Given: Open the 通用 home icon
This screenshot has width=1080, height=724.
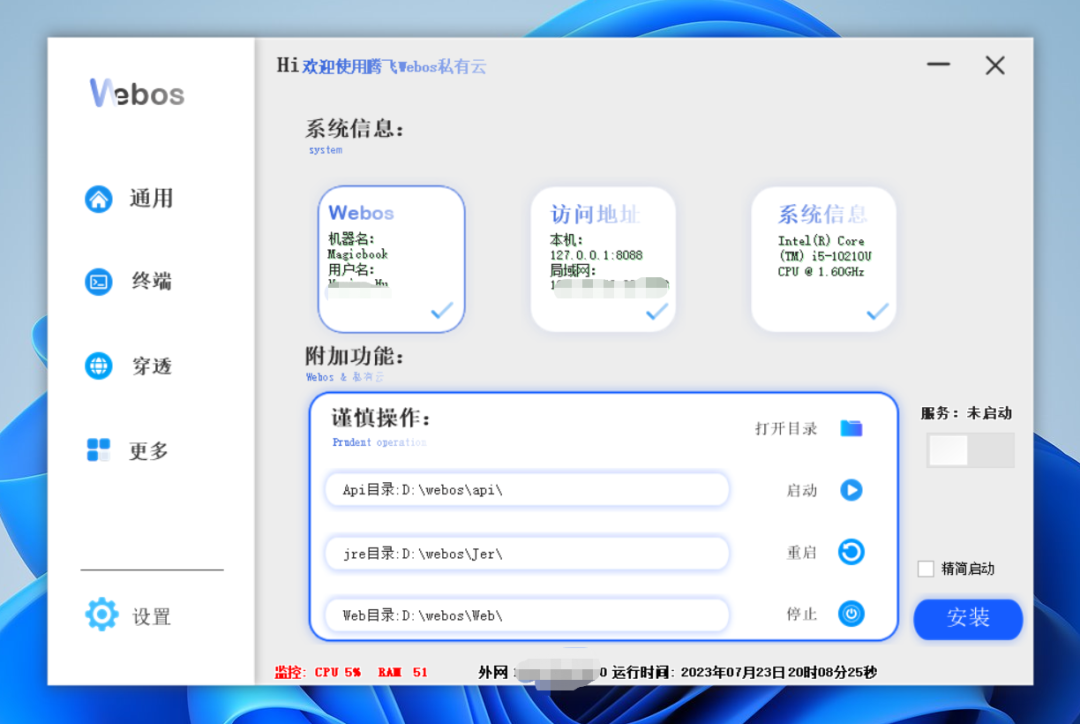Looking at the screenshot, I should (98, 199).
